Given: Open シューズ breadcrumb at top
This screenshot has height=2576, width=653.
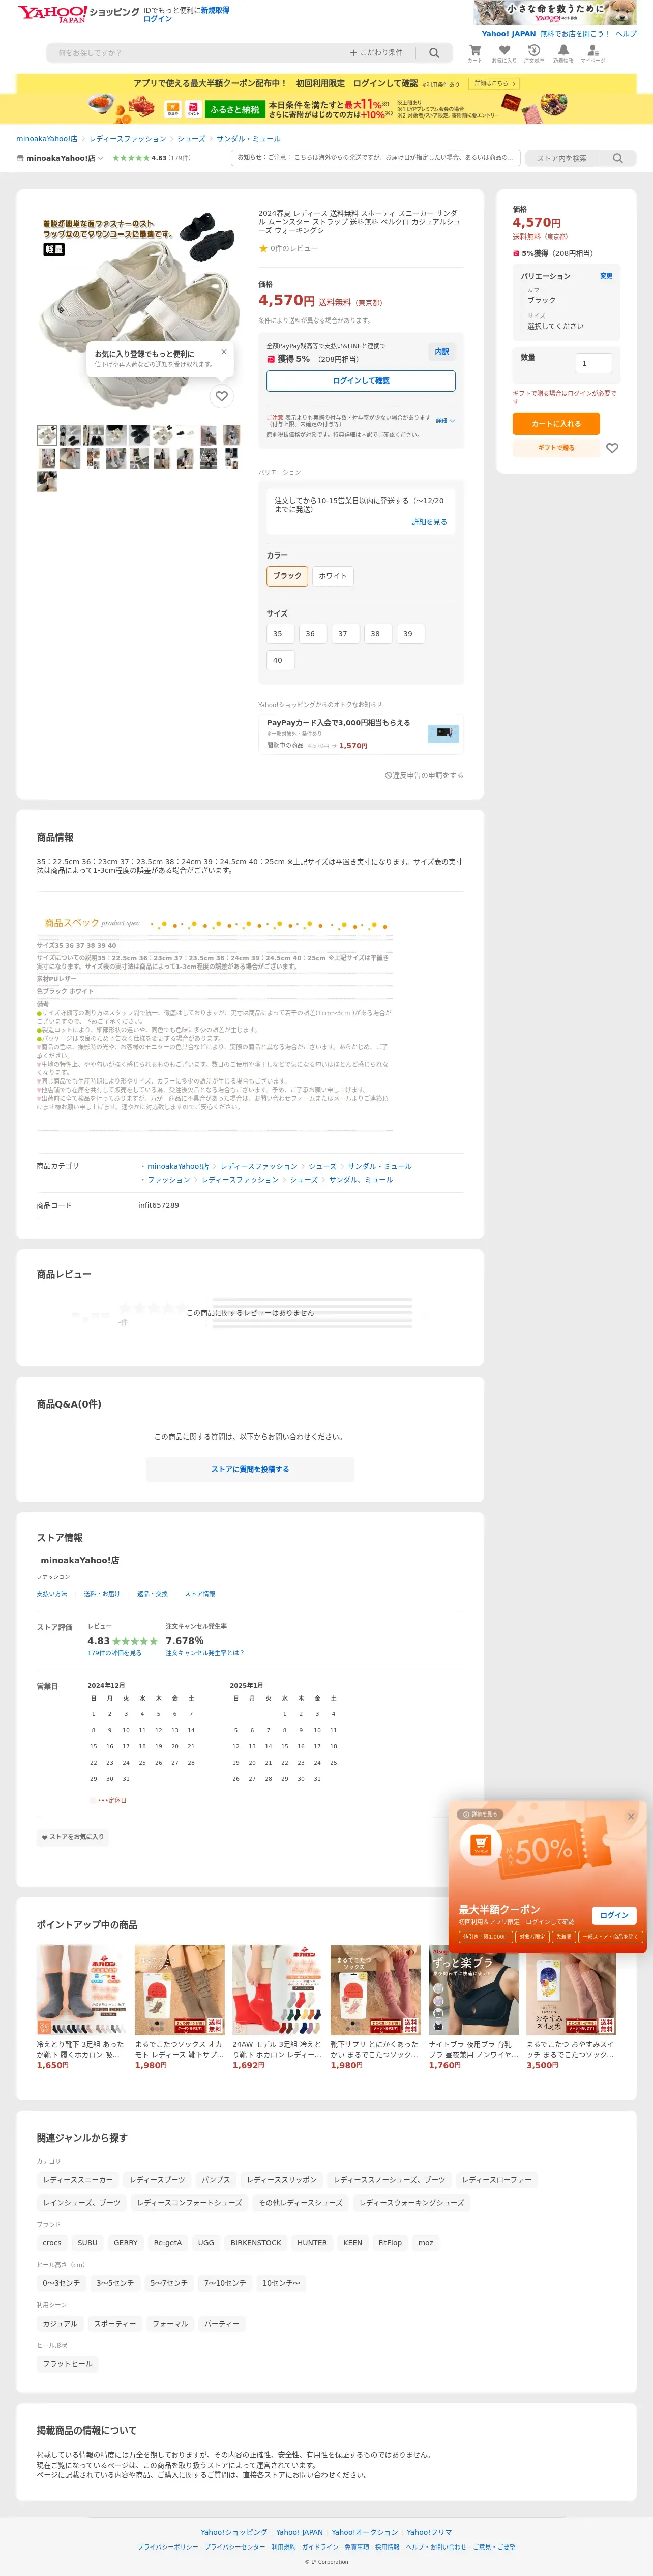Looking at the screenshot, I should tap(191, 139).
